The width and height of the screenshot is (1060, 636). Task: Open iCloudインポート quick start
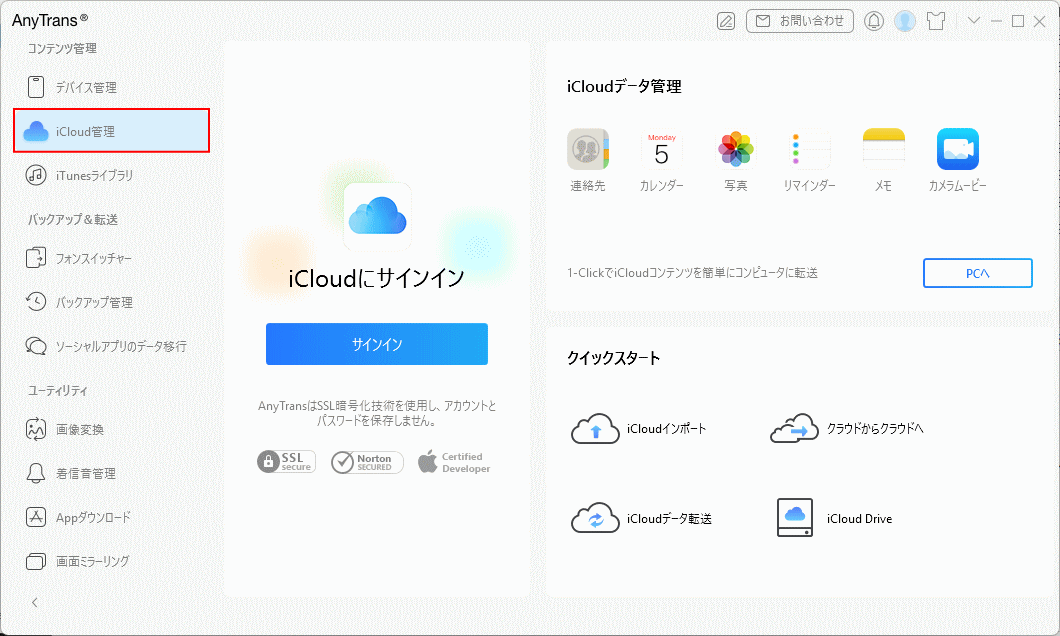[x=639, y=429]
